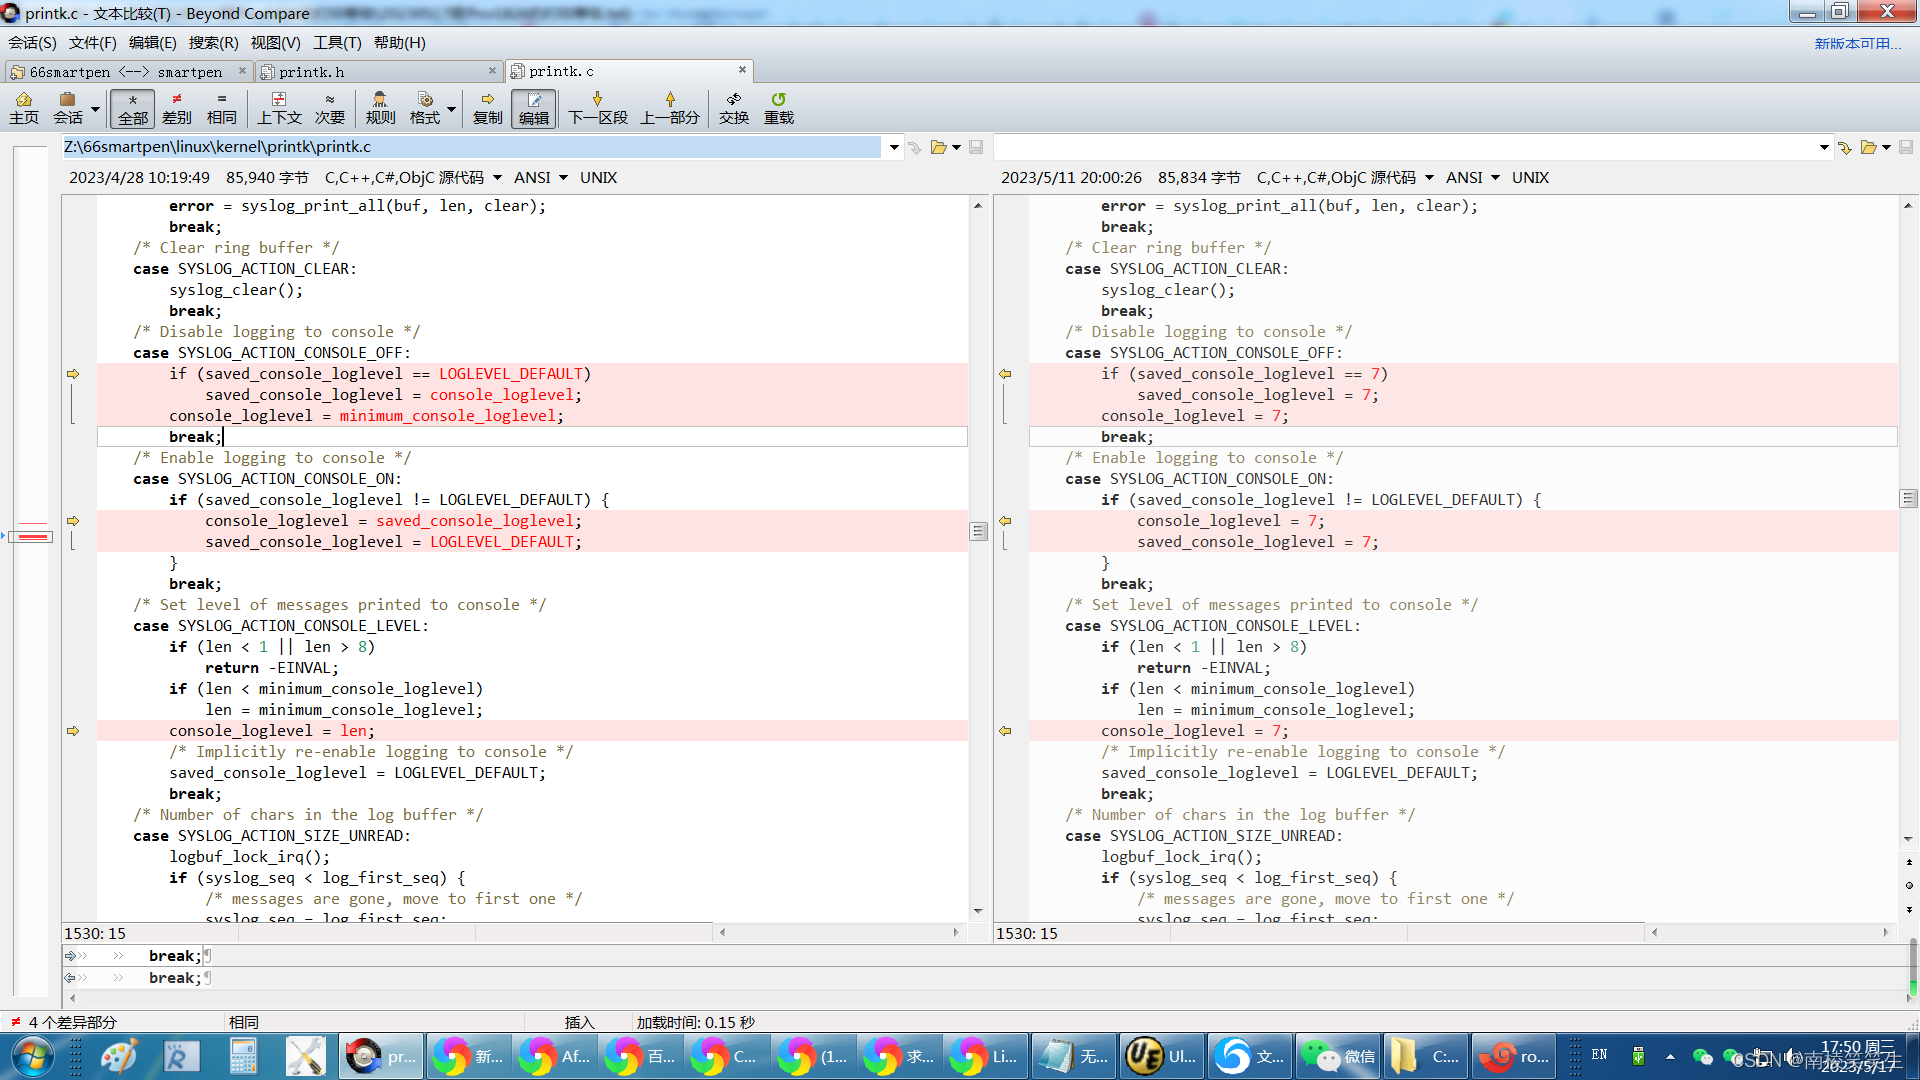Open left pane ANSI encoding dropdown

pyautogui.click(x=541, y=177)
